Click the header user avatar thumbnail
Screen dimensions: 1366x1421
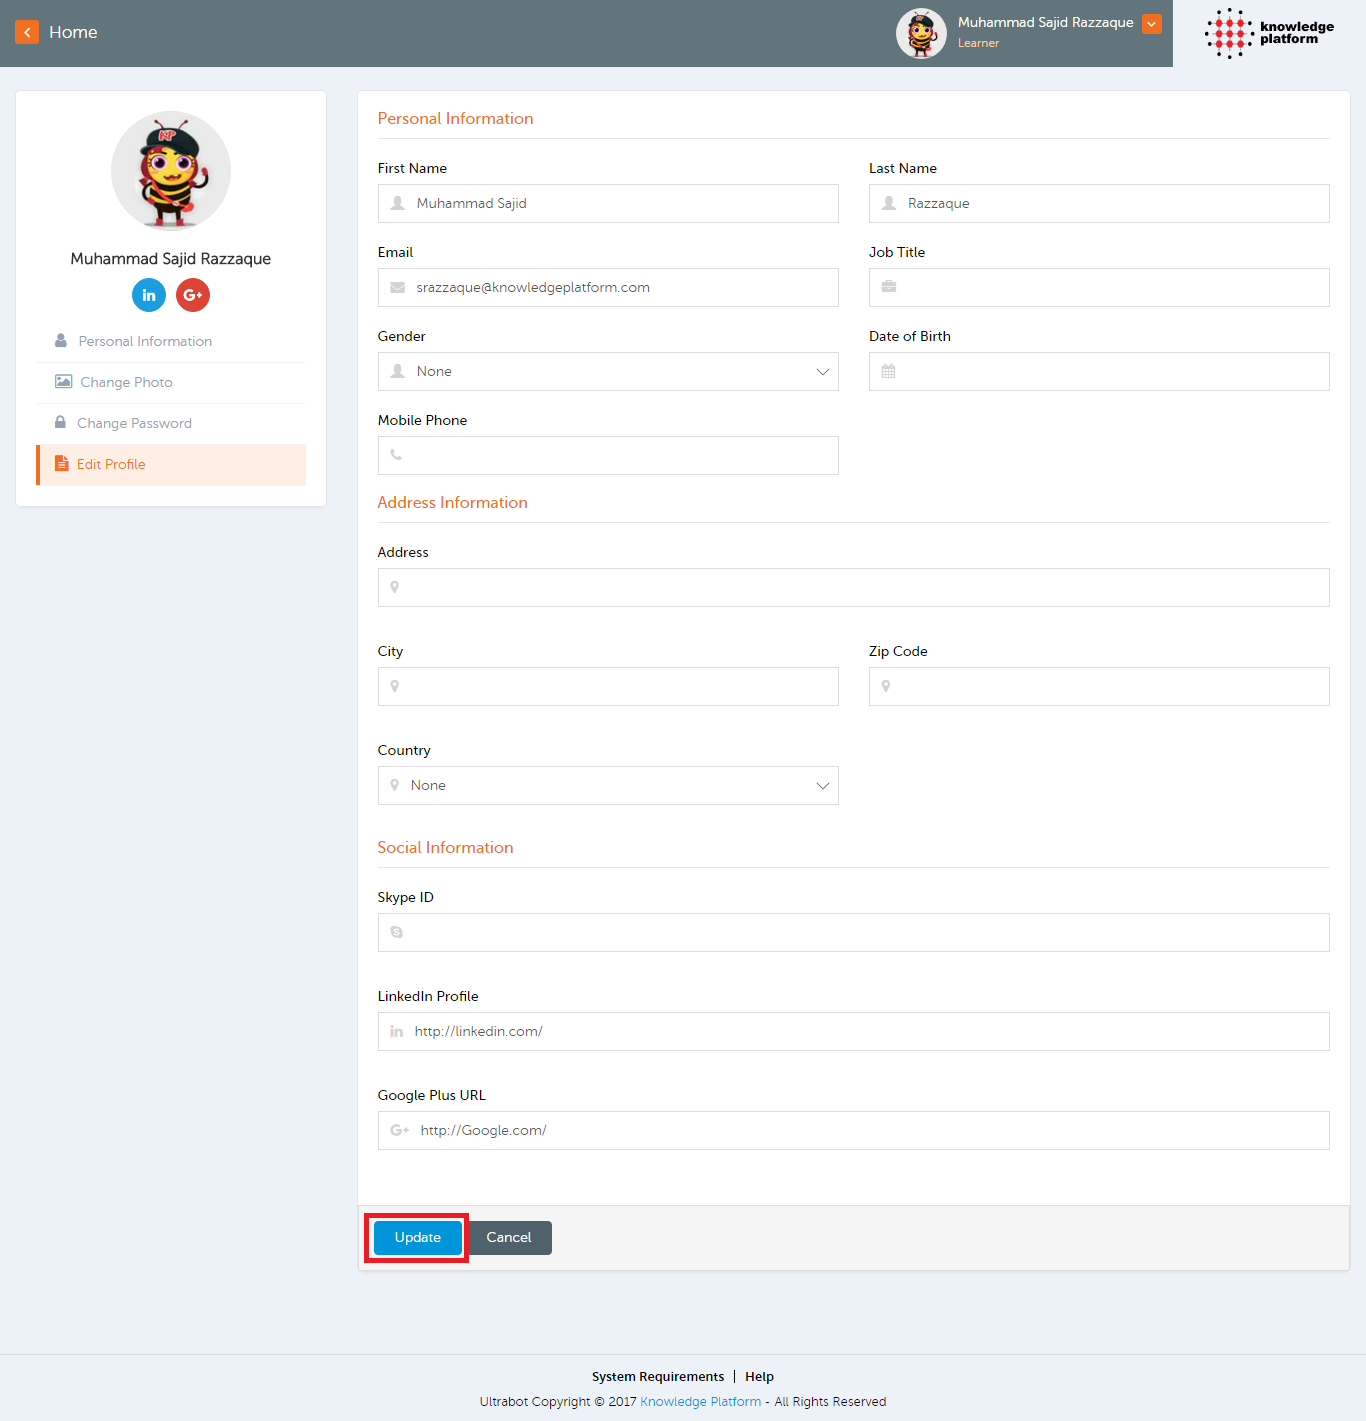click(x=921, y=34)
